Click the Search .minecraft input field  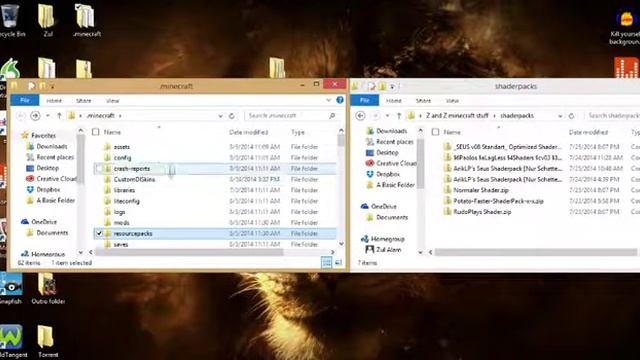point(287,116)
